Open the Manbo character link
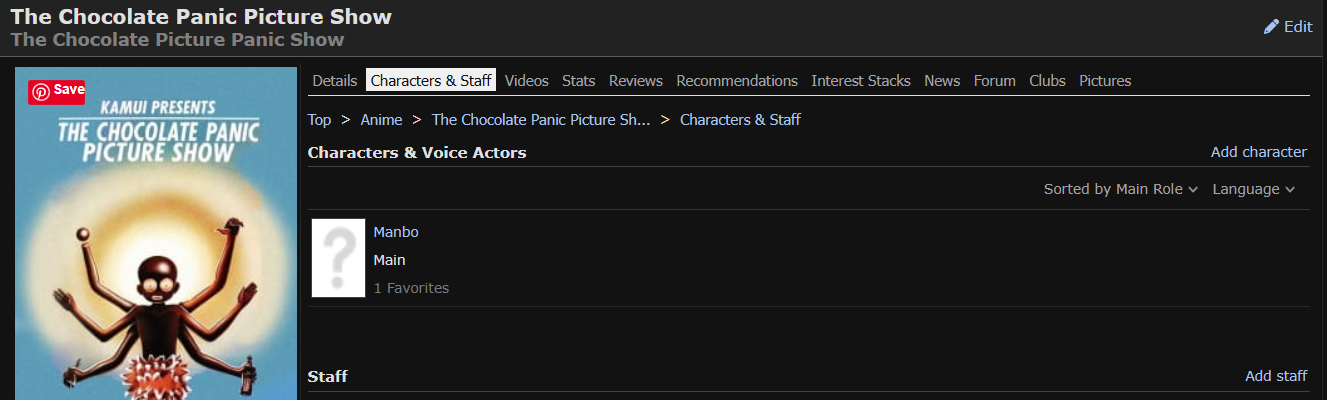1327x400 pixels. click(396, 232)
